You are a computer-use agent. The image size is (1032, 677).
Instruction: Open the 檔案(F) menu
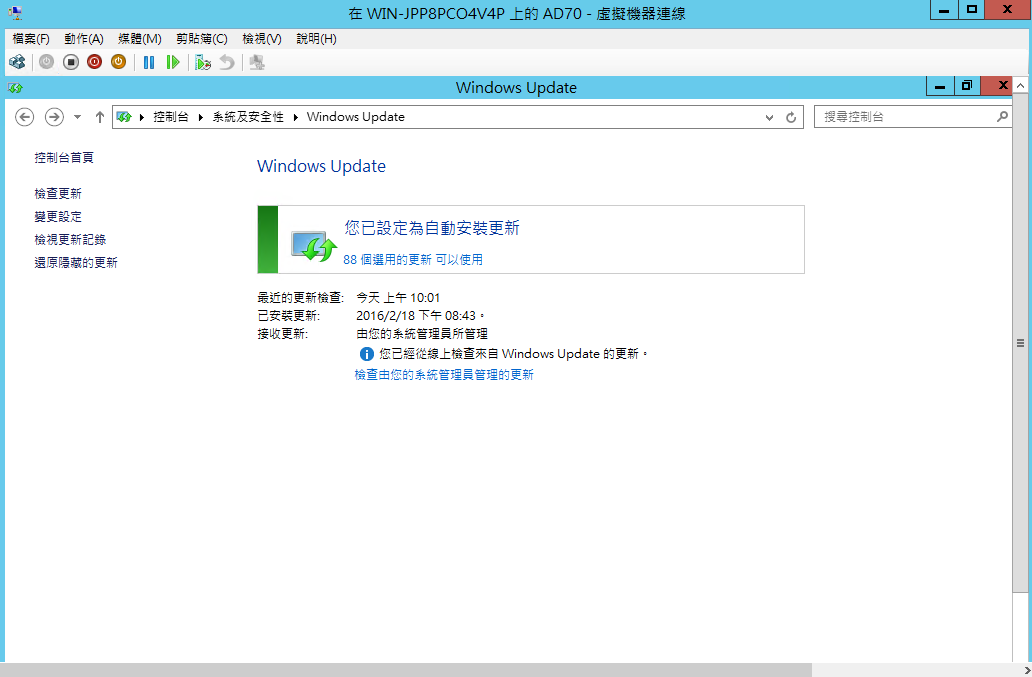coord(31,39)
